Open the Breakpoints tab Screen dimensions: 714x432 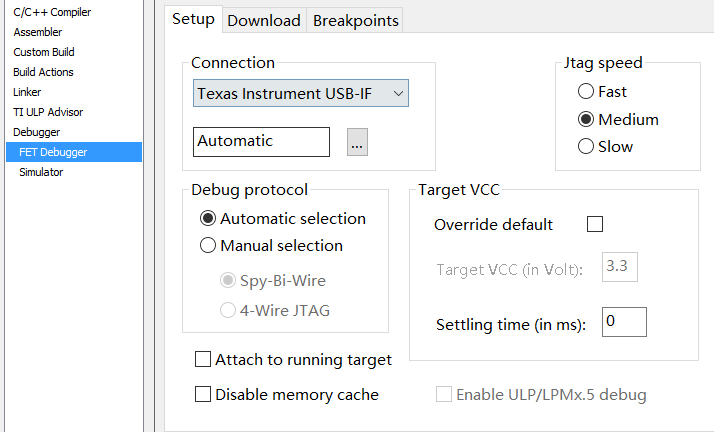(355, 20)
